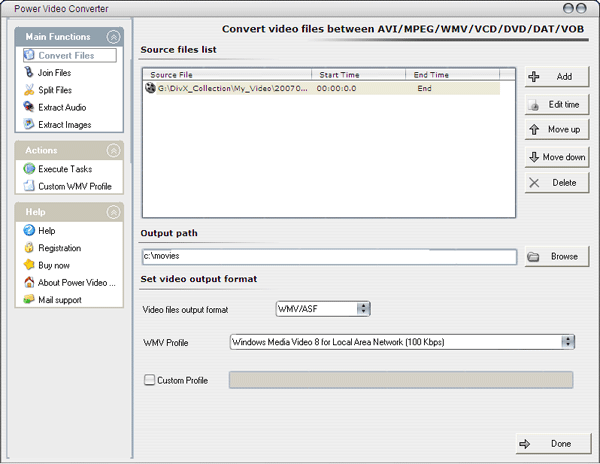Add a source file with Add button
The height and width of the screenshot is (464, 600).
pos(557,77)
